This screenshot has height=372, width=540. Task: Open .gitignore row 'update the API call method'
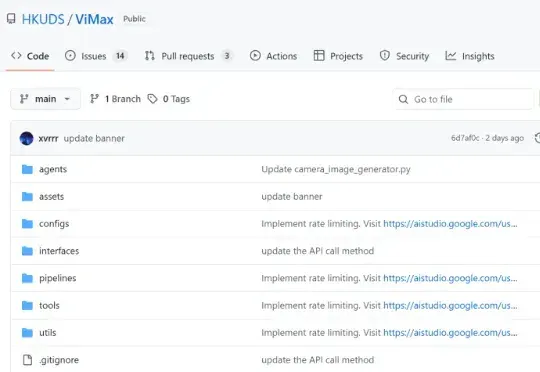(318, 360)
